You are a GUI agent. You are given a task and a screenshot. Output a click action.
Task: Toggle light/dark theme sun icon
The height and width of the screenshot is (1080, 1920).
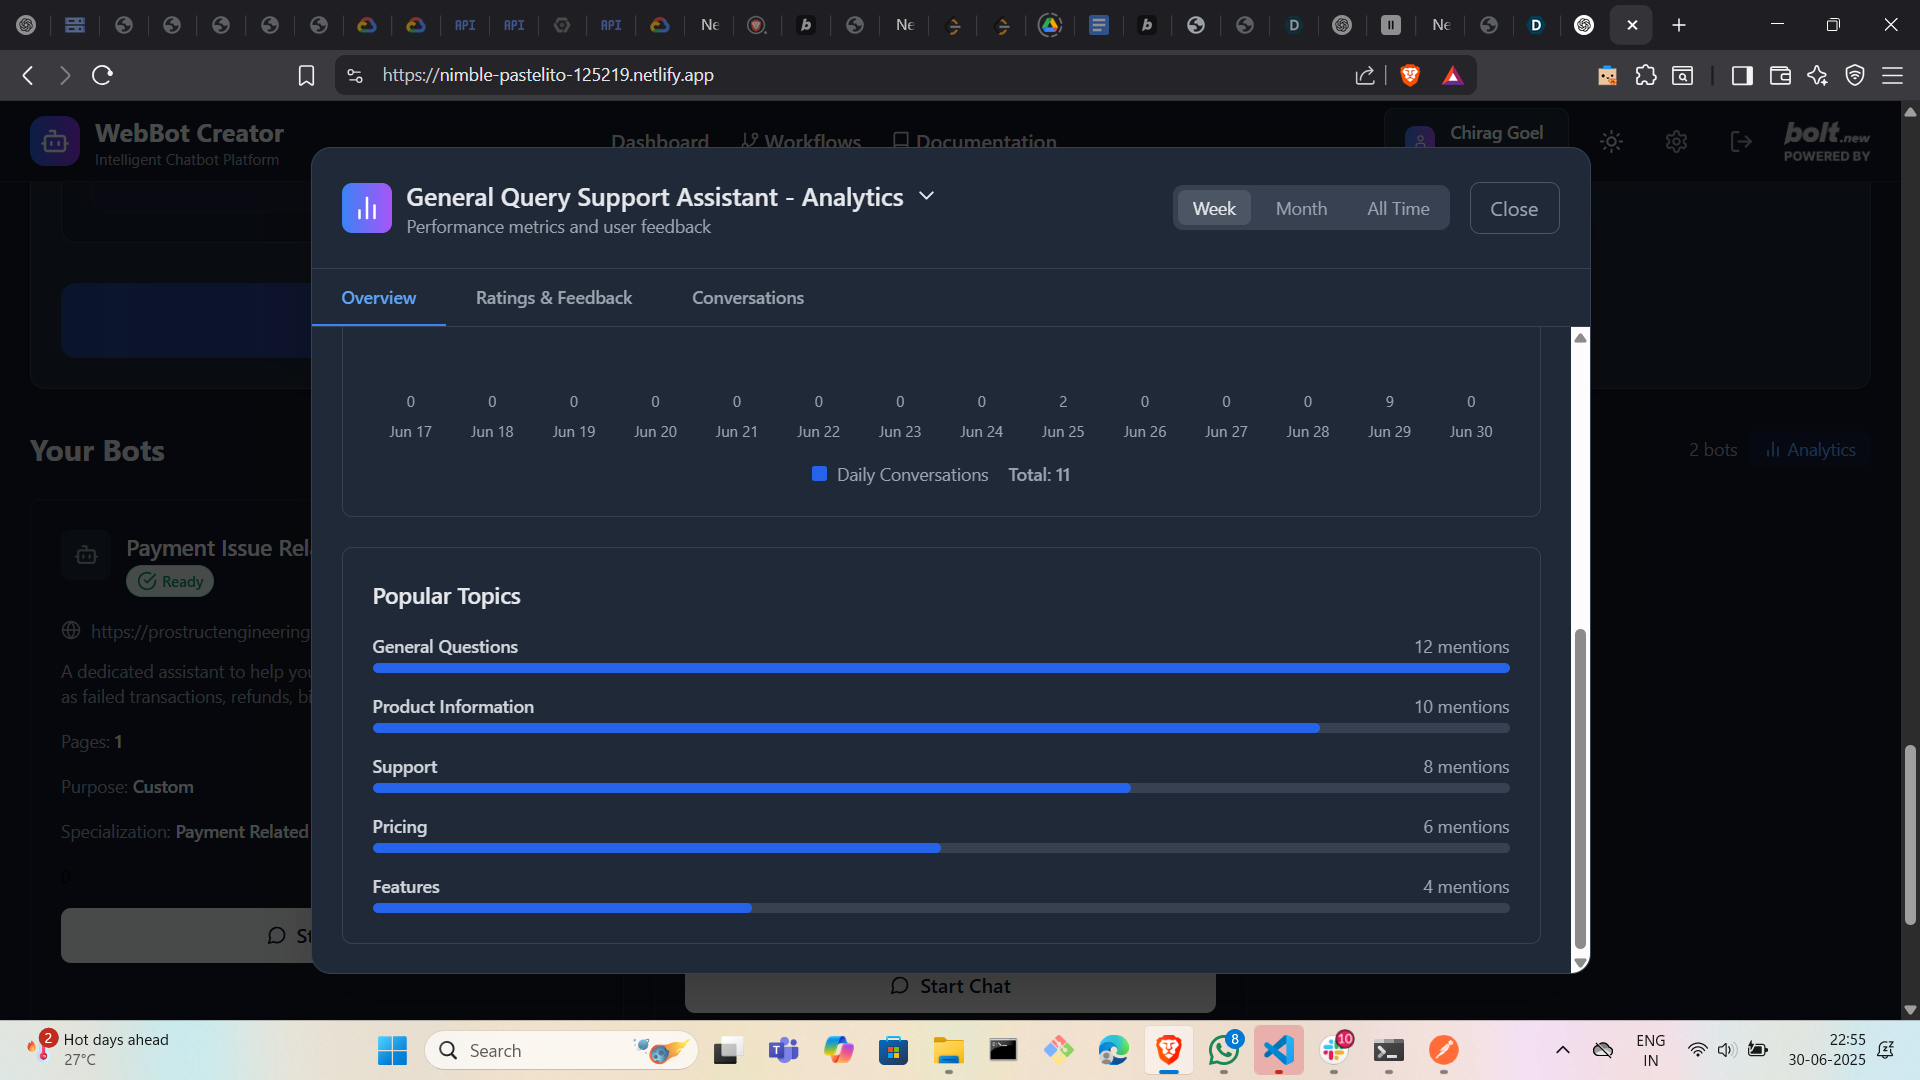[1611, 142]
